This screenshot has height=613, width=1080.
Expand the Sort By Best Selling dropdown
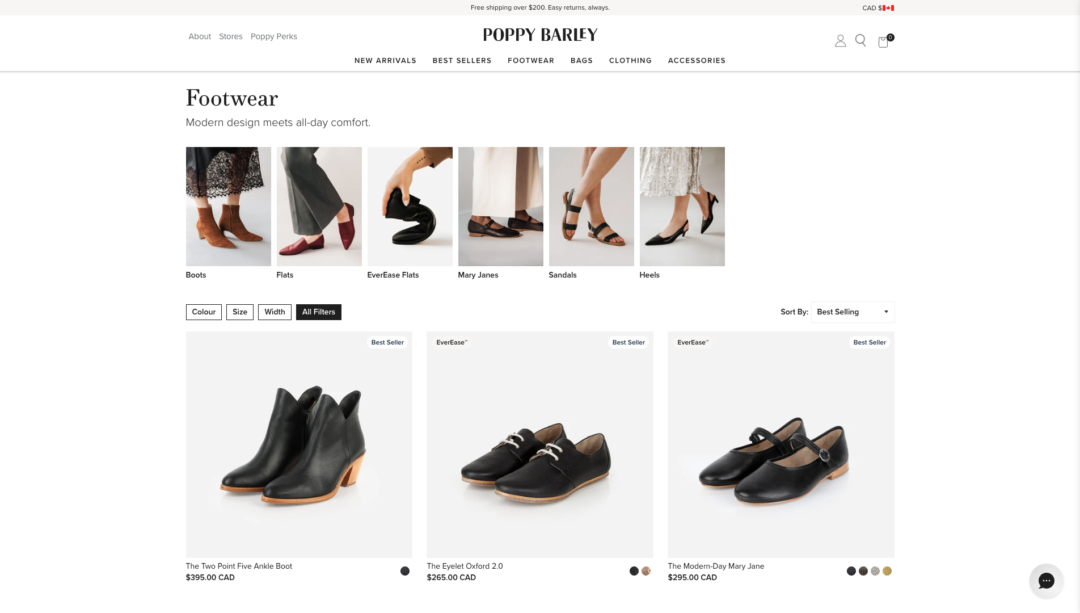coord(852,312)
